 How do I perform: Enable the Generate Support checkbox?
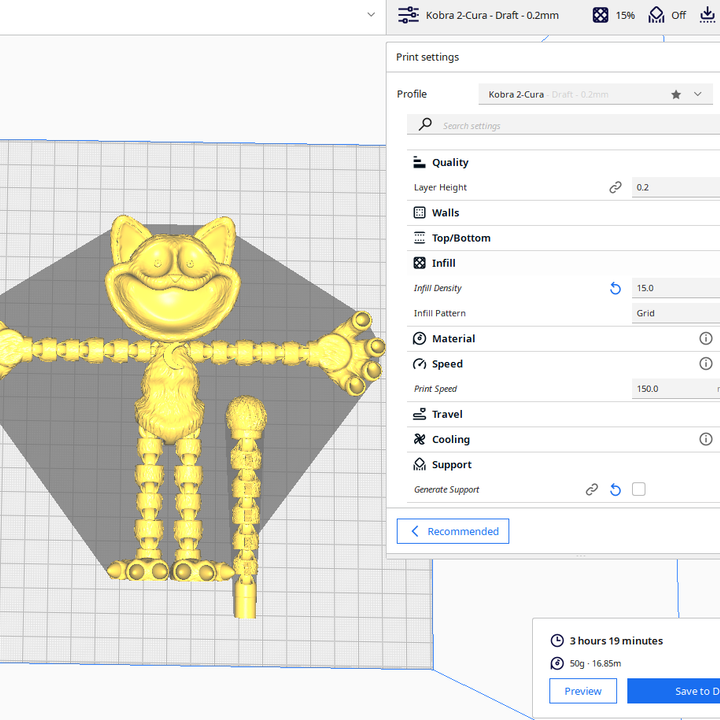coord(639,489)
